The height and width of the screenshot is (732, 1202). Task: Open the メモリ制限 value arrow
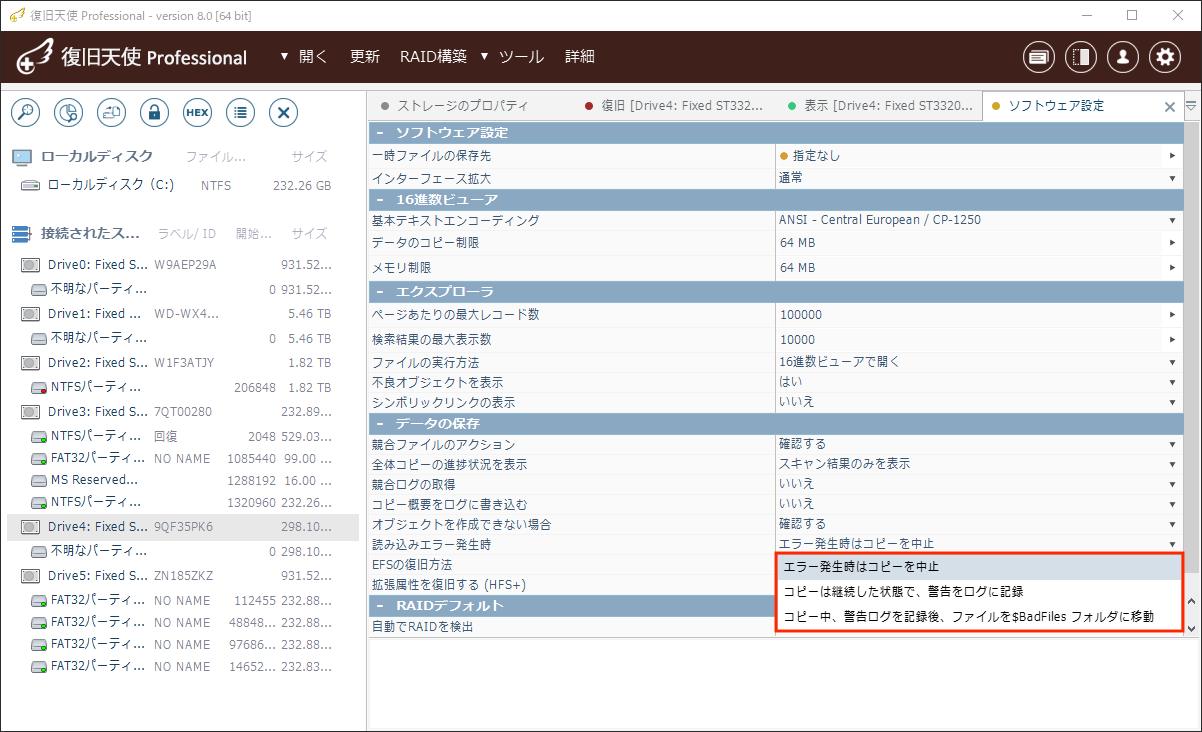click(1172, 268)
